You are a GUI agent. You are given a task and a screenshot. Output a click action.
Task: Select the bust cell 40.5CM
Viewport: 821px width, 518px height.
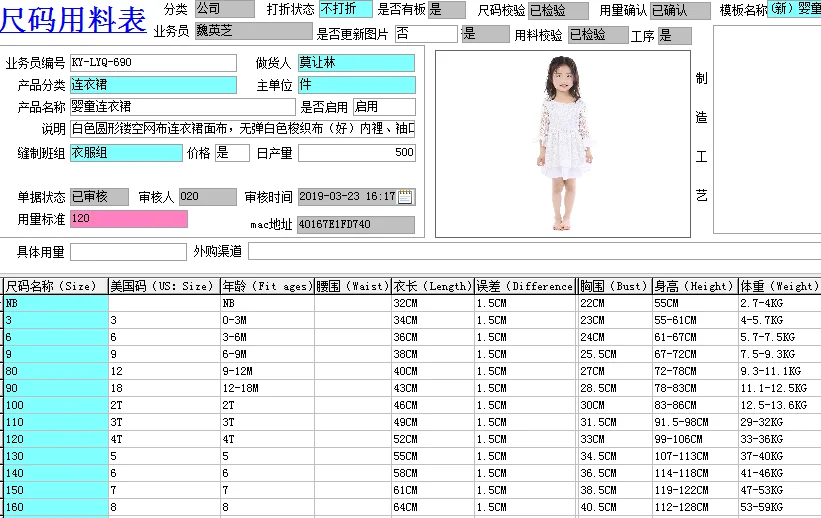tap(615, 508)
